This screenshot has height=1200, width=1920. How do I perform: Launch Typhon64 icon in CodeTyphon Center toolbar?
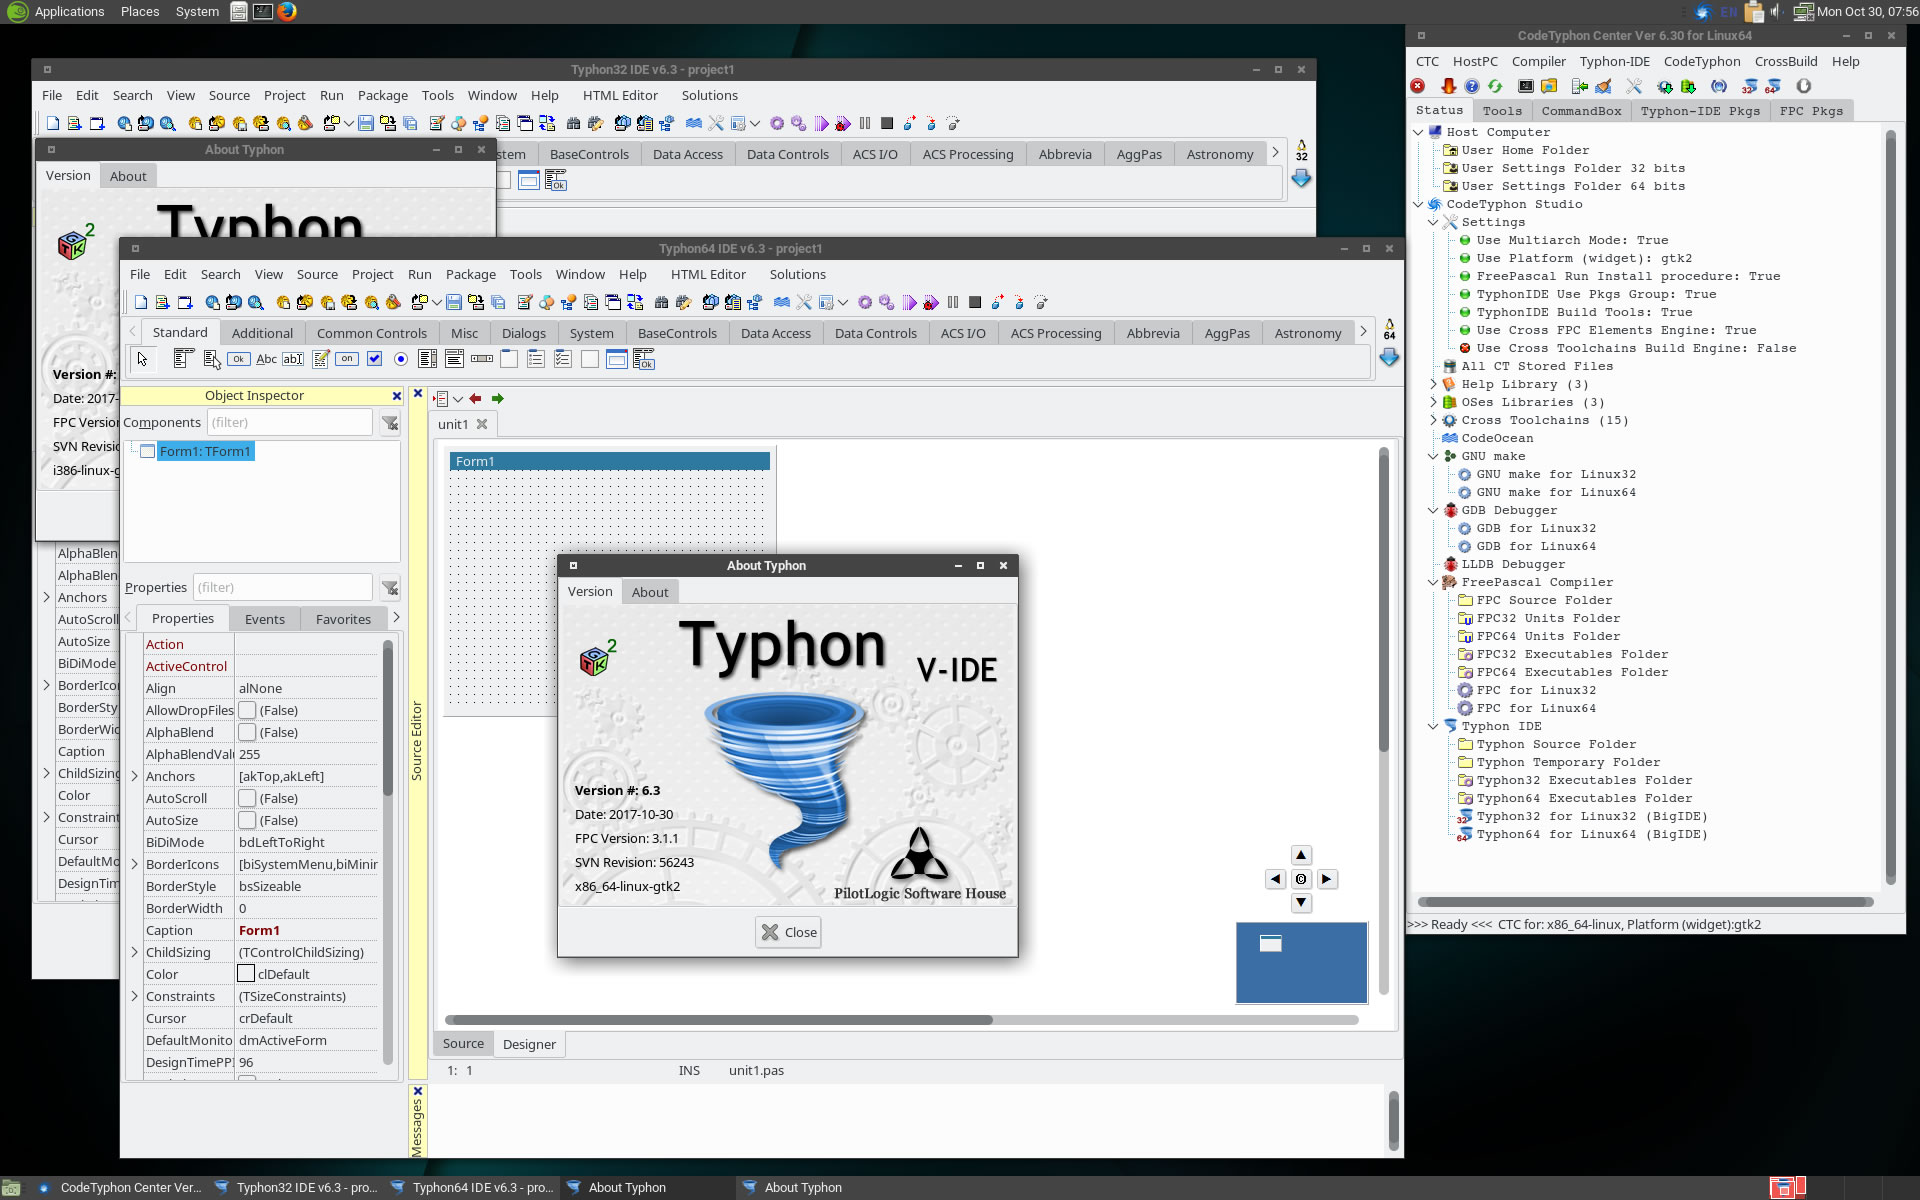1772,86
